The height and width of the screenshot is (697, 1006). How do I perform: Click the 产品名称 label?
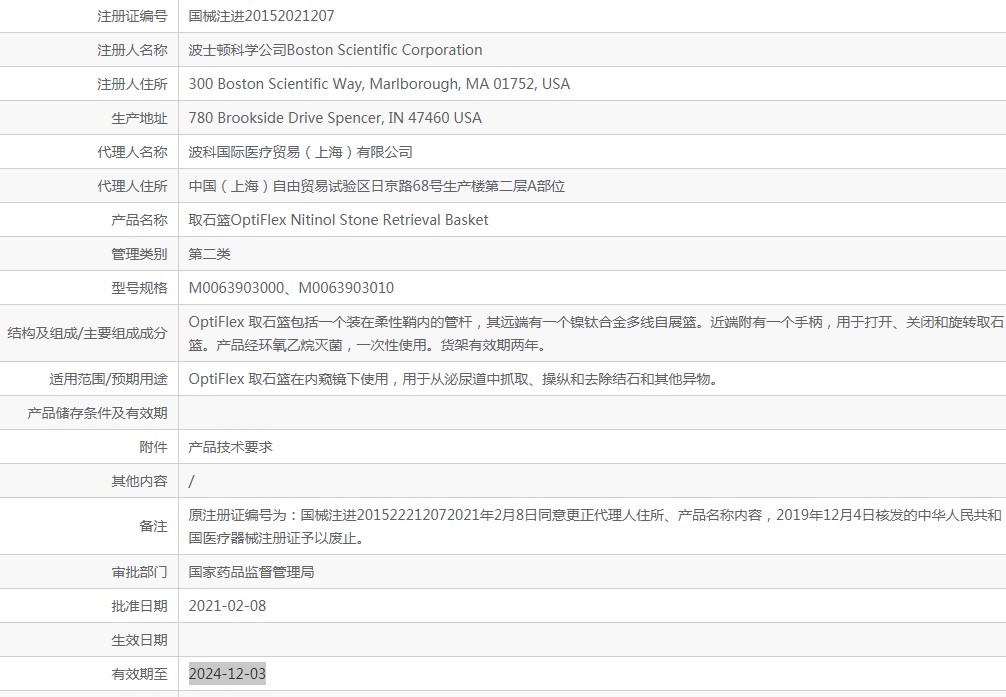tap(139, 220)
